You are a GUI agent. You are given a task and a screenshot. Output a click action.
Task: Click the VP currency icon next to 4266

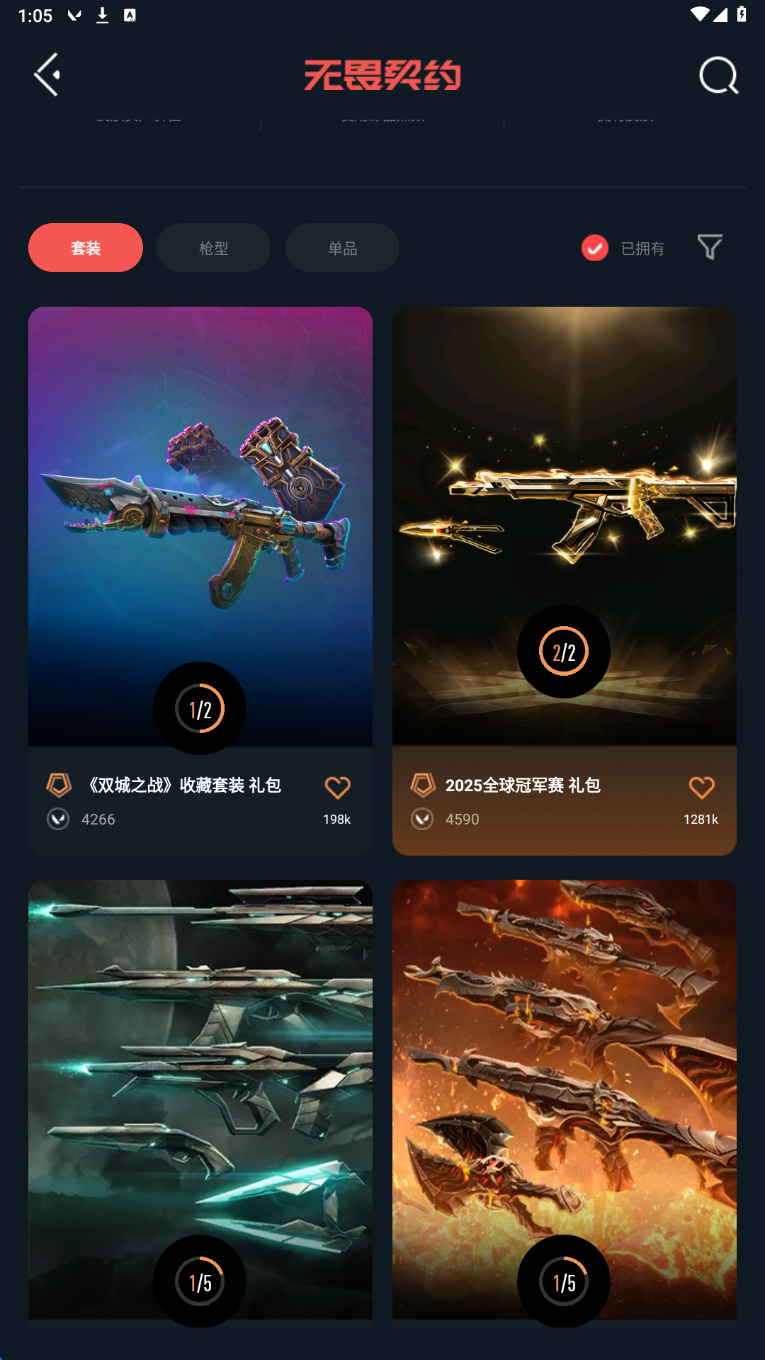click(58, 819)
